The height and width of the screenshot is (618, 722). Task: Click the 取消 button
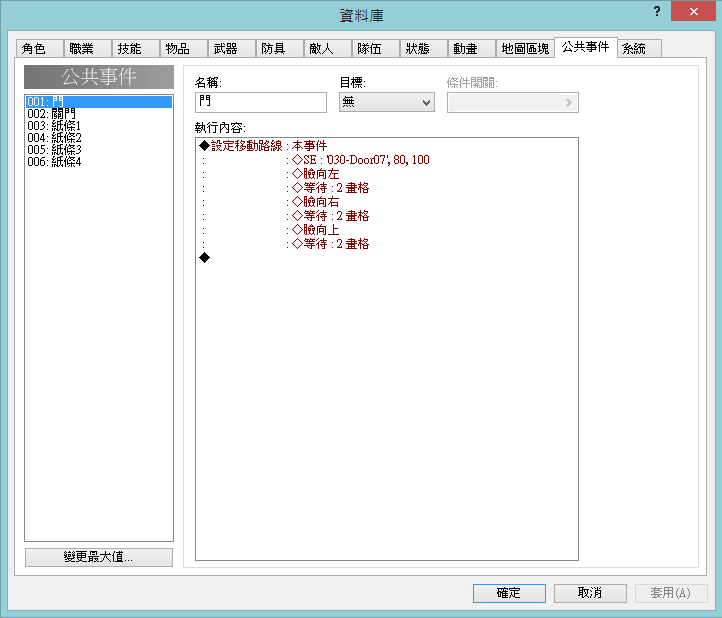pyautogui.click(x=590, y=593)
